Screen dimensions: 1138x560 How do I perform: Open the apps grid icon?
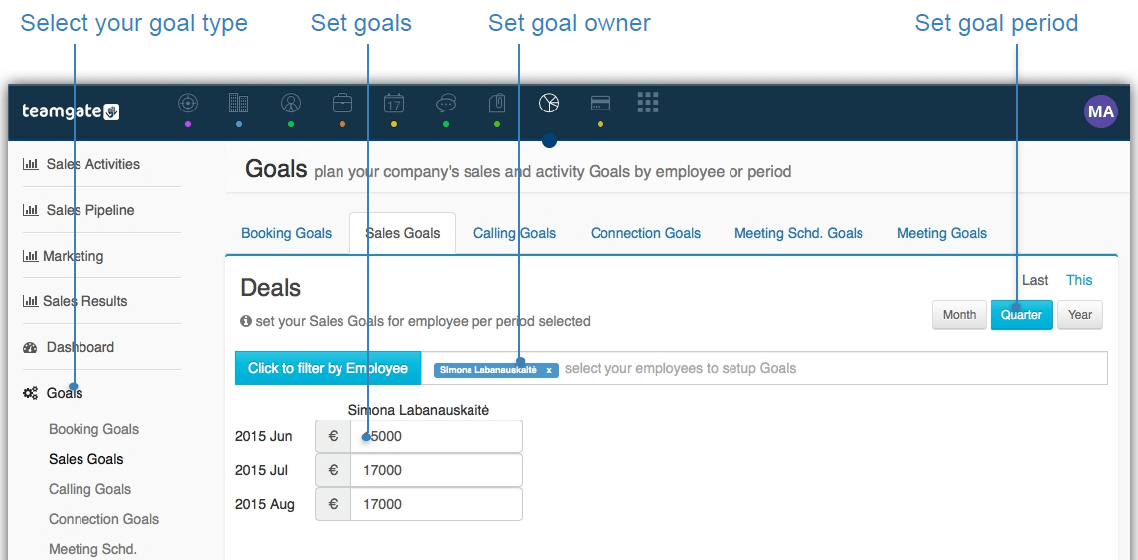pos(648,102)
